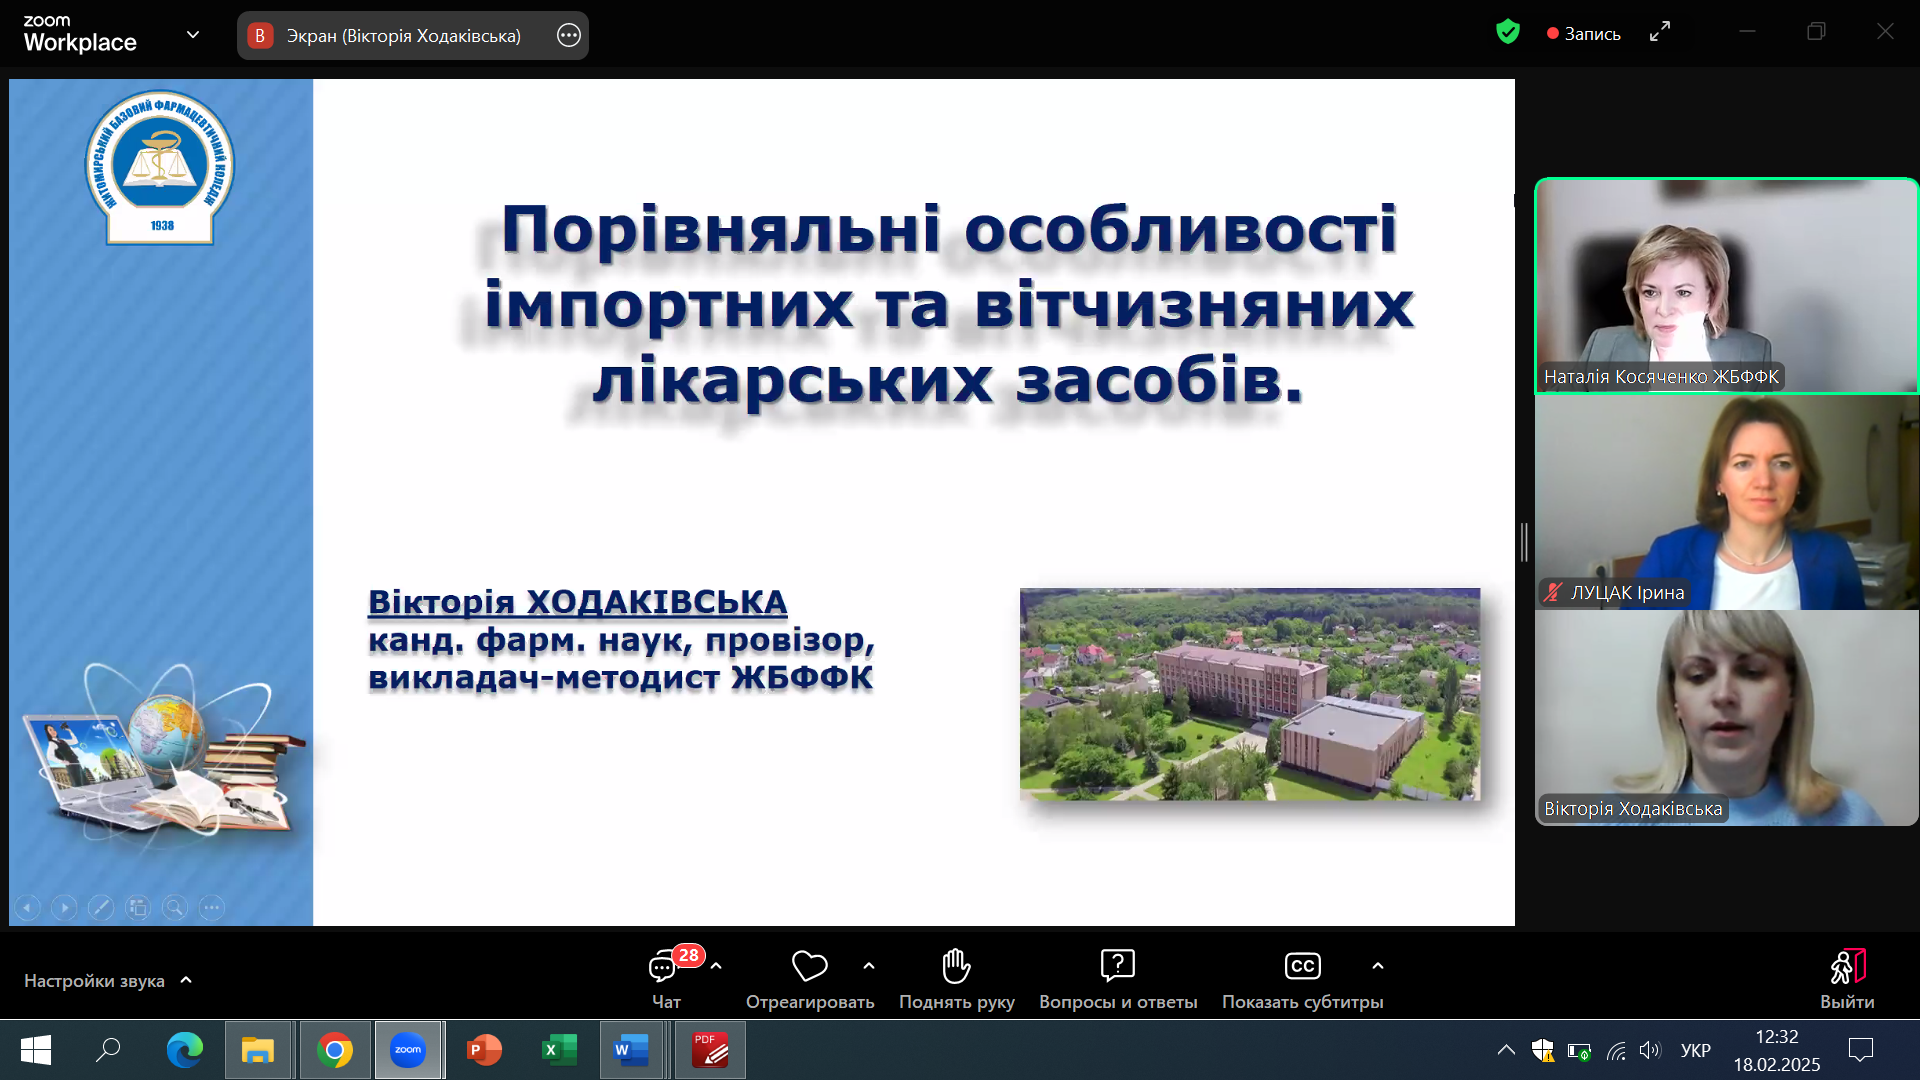Click the slideshow zoom magnifier icon
This screenshot has height=1080, width=1920.
tap(175, 908)
